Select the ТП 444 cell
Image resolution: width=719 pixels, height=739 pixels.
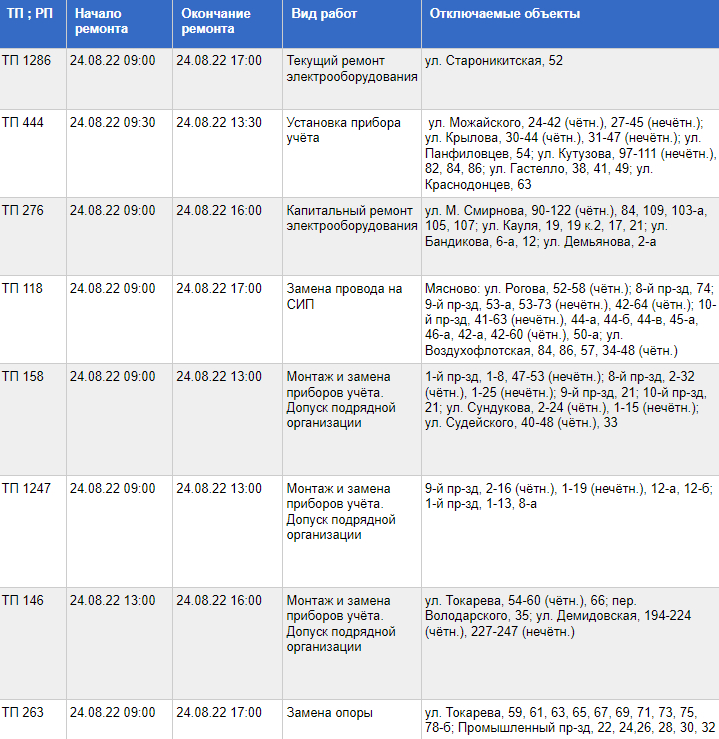(23, 123)
